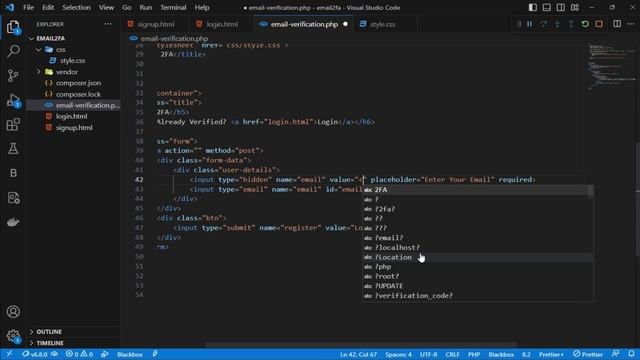The image size is (640, 360).
Task: Open Explorer Views and More Actions ellipsis
Action: (108, 24)
